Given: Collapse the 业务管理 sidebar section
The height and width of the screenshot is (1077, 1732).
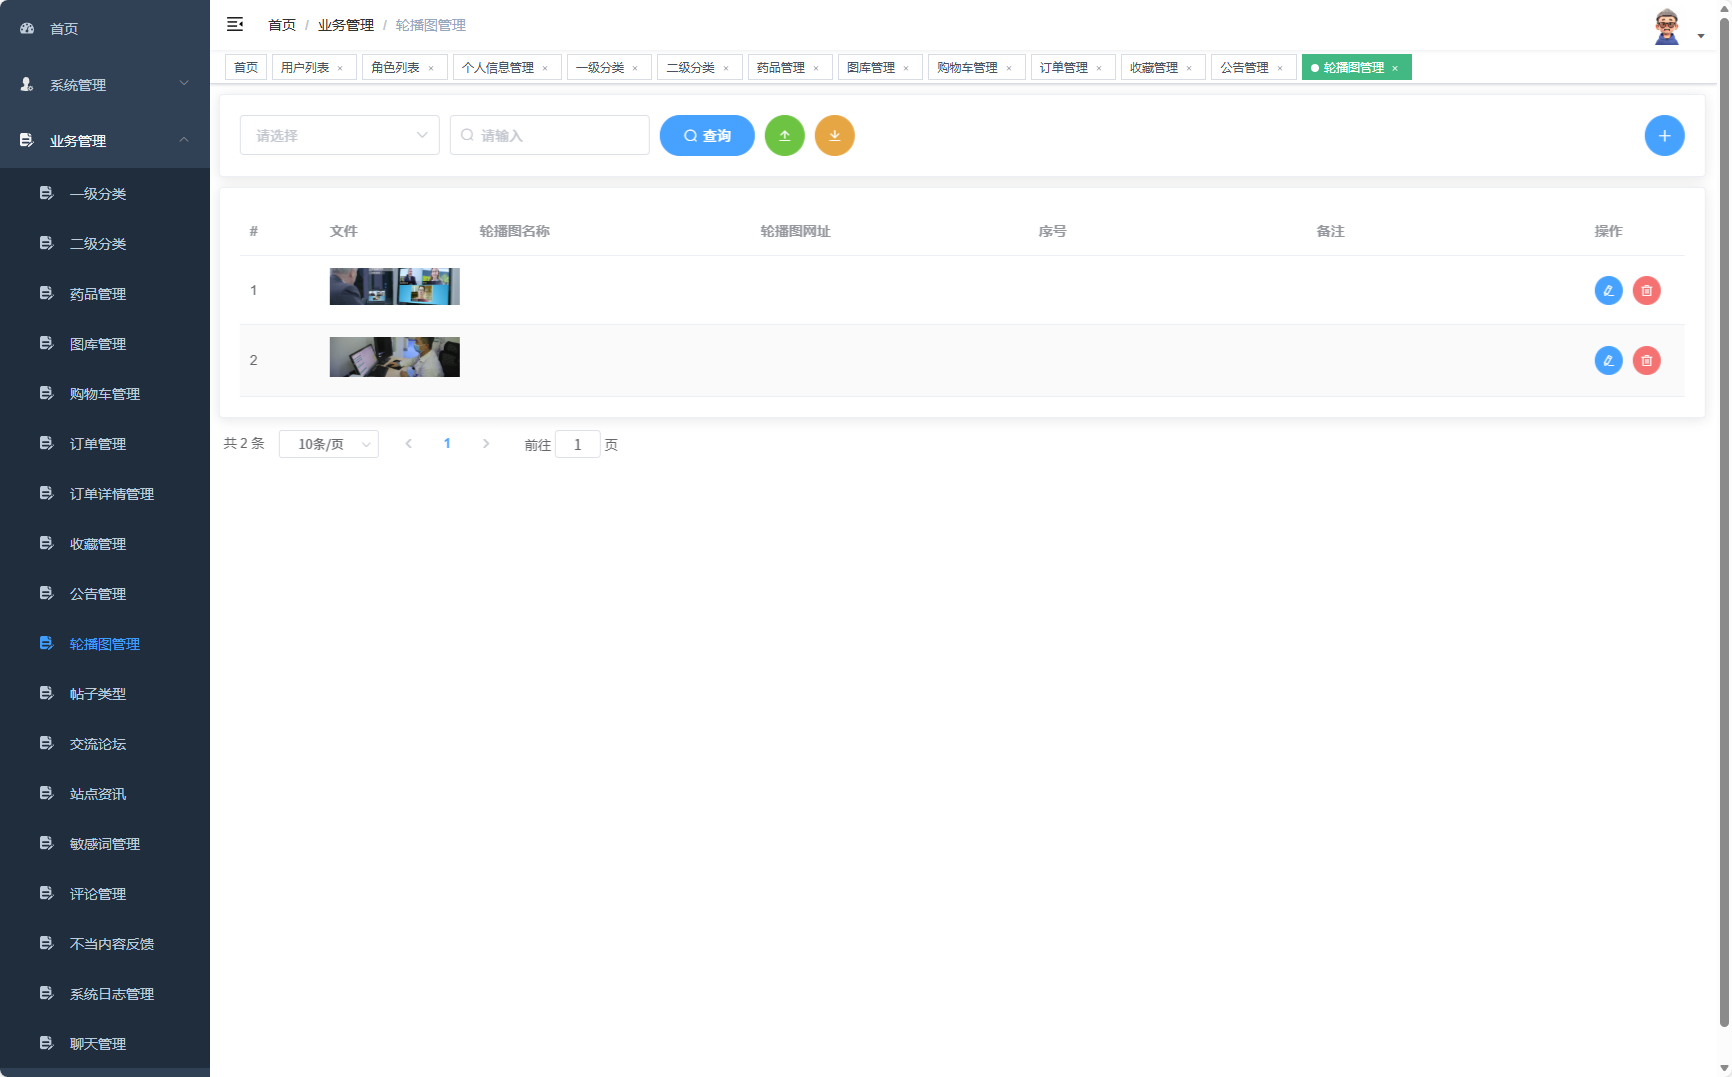Looking at the screenshot, I should click(184, 141).
